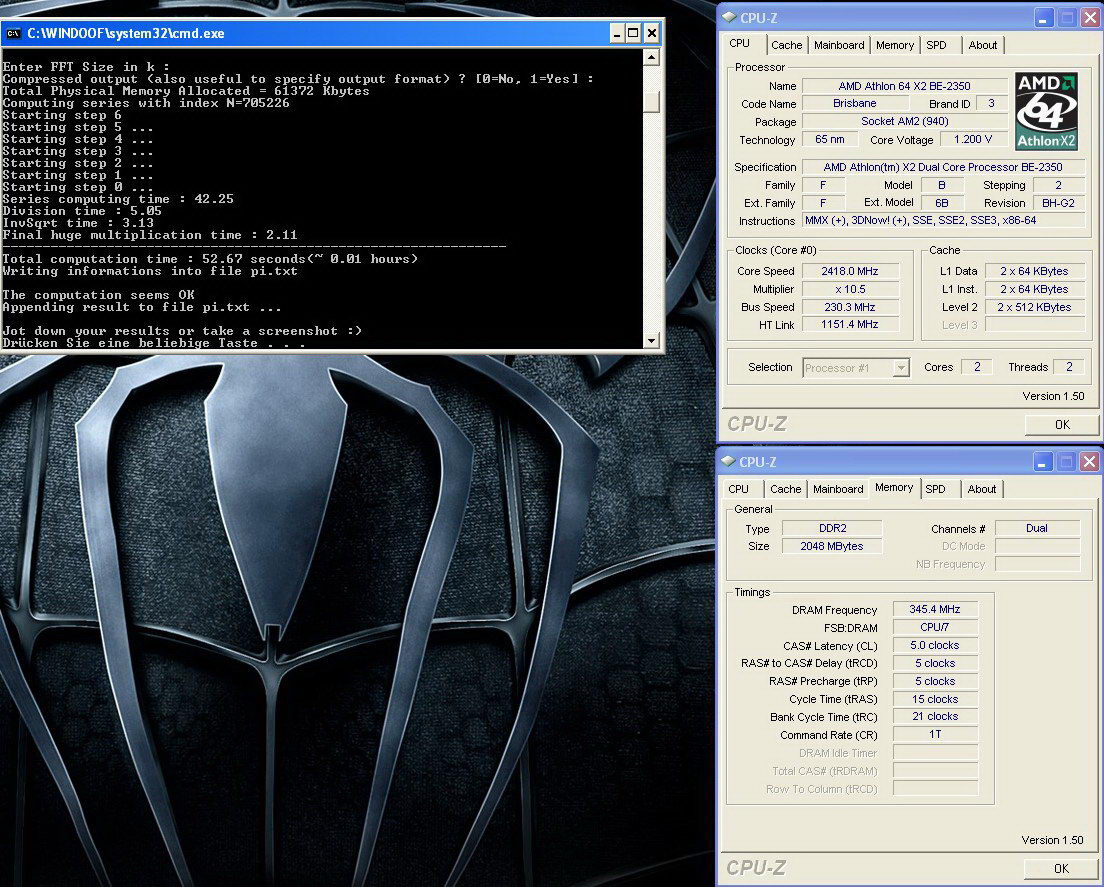Select CPU tab in upper CPU-Z
The height and width of the screenshot is (887, 1104).
coord(739,44)
